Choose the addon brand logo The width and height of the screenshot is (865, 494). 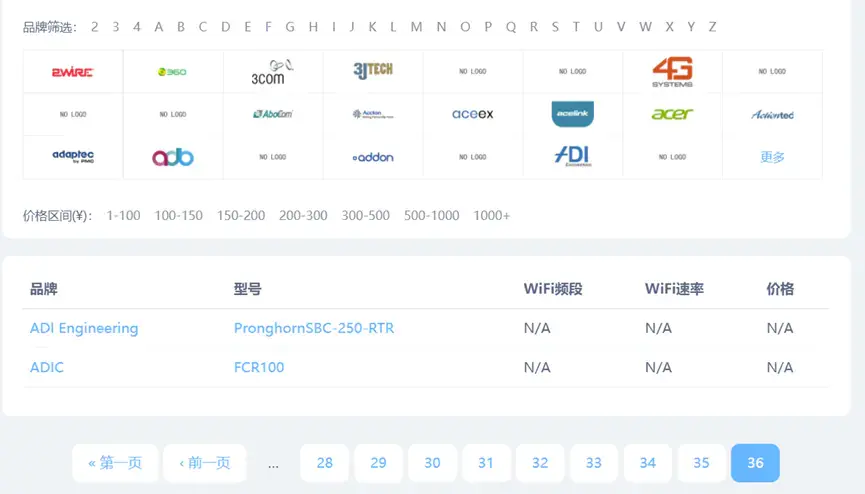coord(373,157)
